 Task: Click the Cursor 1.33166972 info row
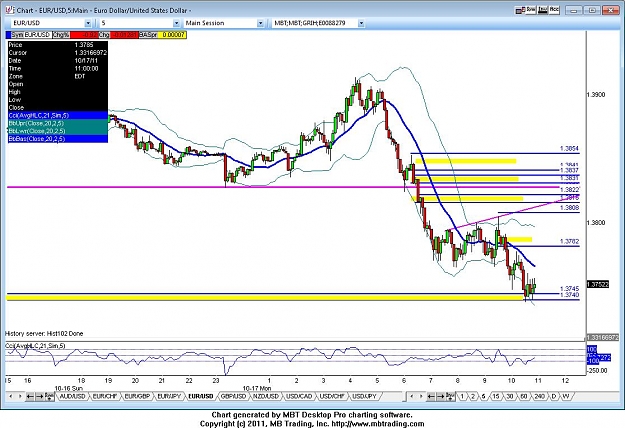[x=58, y=53]
